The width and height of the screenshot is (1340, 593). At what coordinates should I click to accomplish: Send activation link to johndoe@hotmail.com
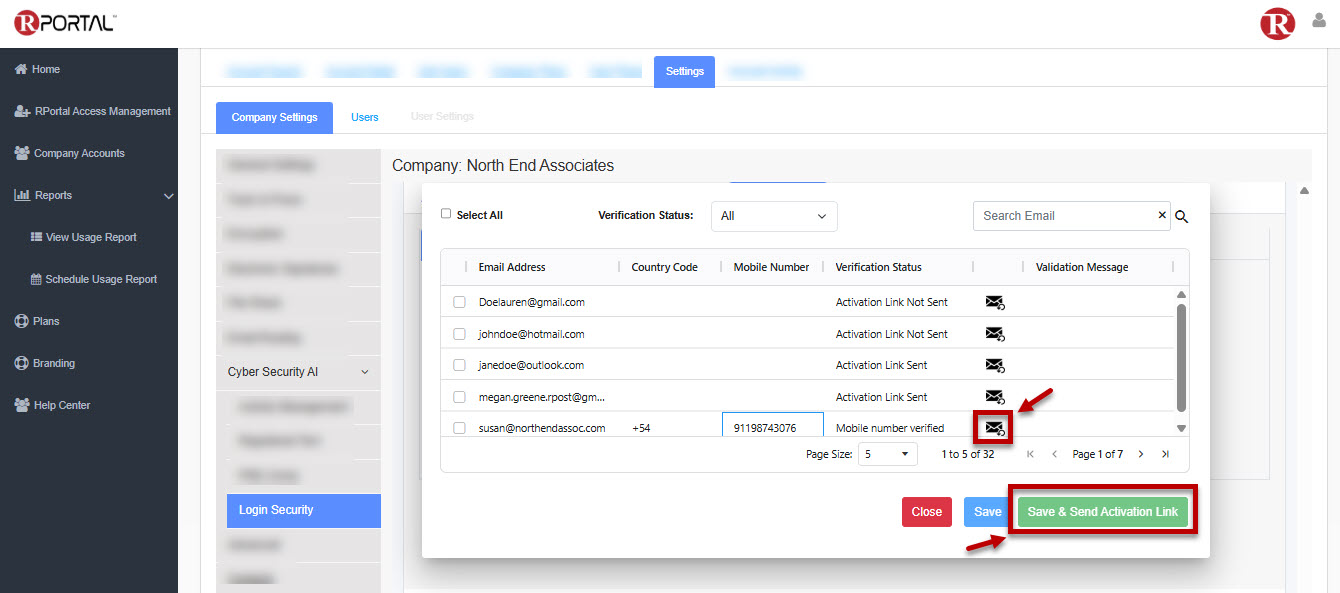(994, 334)
